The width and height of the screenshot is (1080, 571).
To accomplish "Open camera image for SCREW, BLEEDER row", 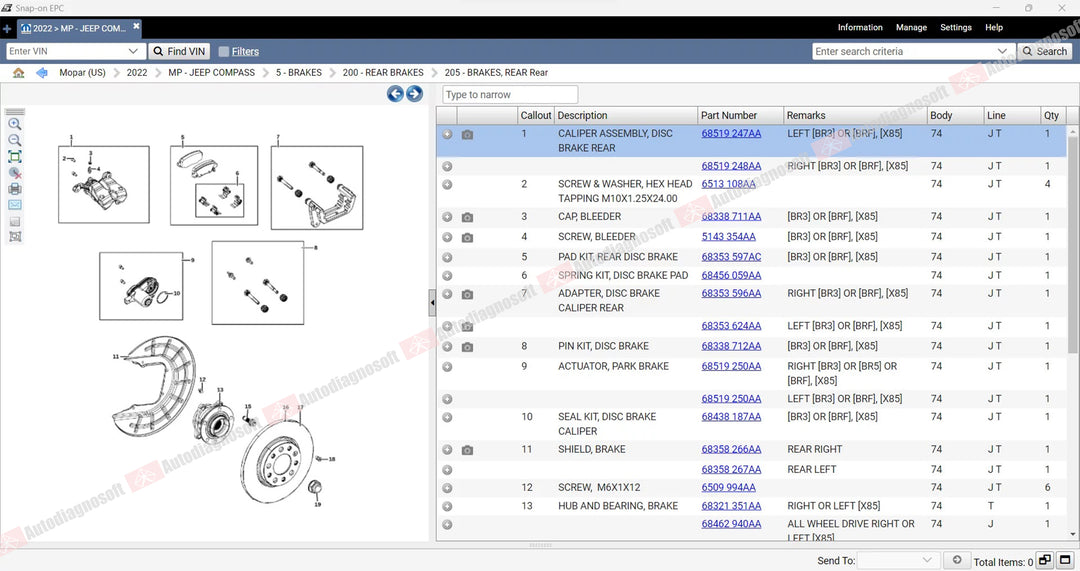I will pyautogui.click(x=467, y=238).
